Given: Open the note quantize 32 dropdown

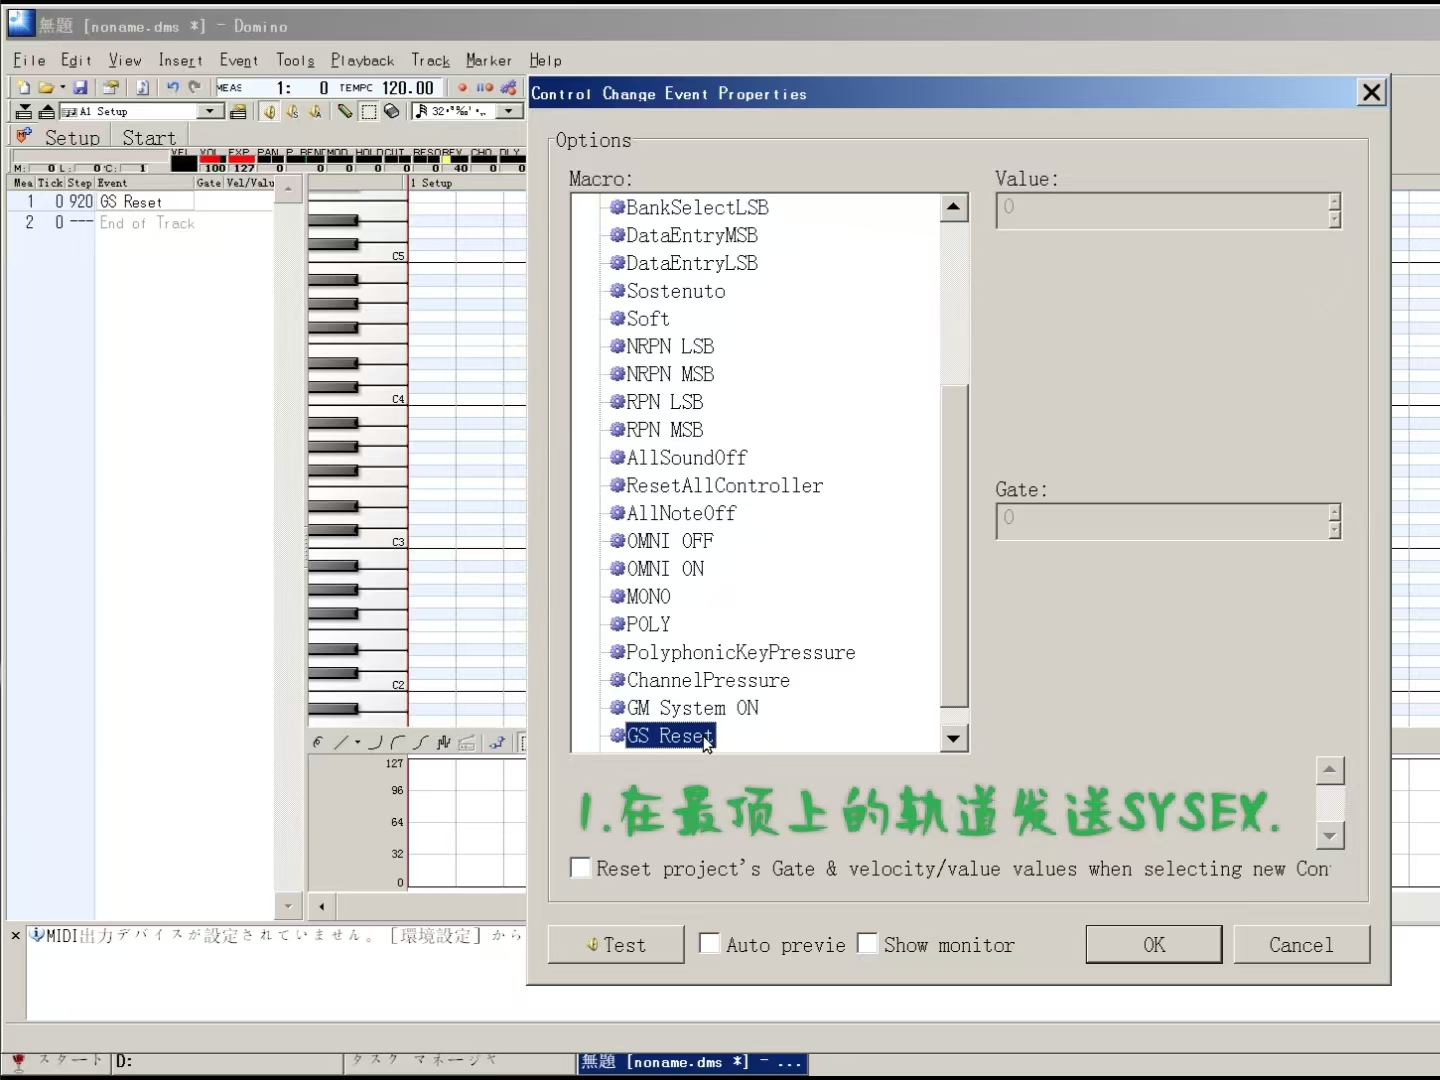Looking at the screenshot, I should 509,111.
